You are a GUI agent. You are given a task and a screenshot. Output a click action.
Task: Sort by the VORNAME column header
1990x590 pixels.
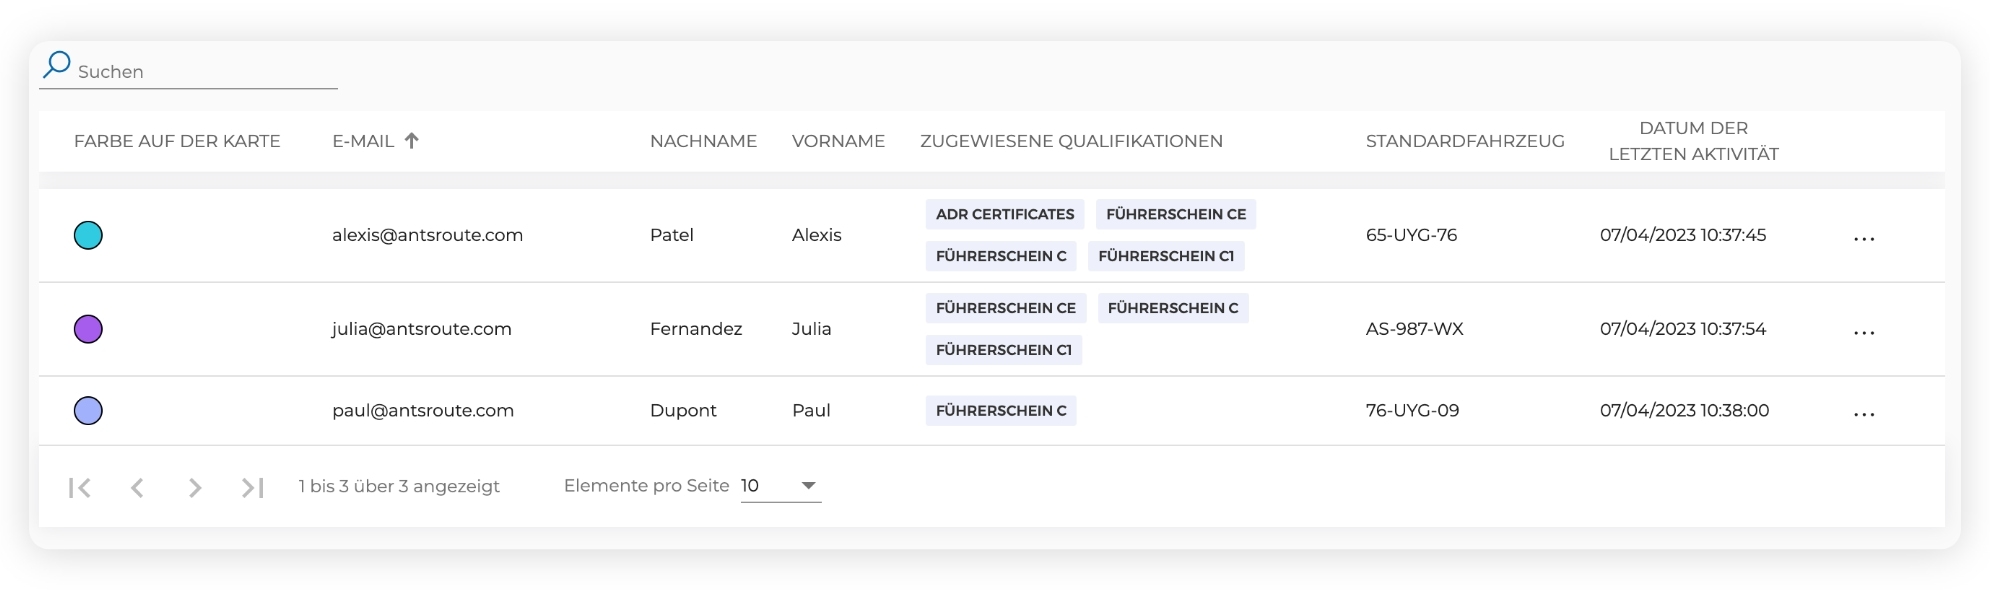tap(838, 141)
